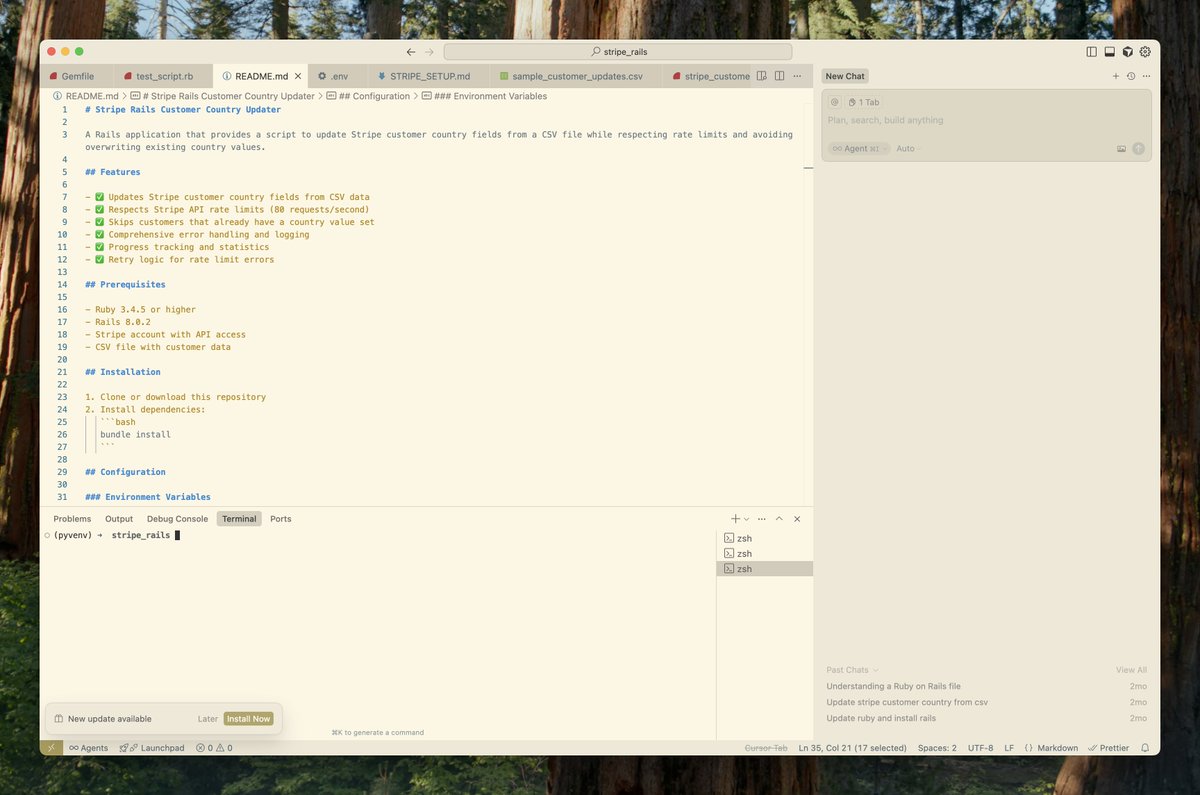The height and width of the screenshot is (795, 1200).
Task: Click the 1 Tab context pill
Action: pos(864,102)
